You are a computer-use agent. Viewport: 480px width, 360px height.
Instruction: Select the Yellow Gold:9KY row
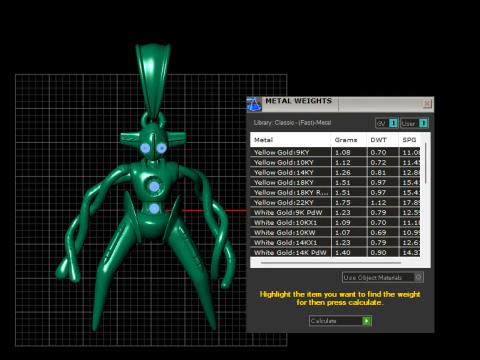coord(335,152)
